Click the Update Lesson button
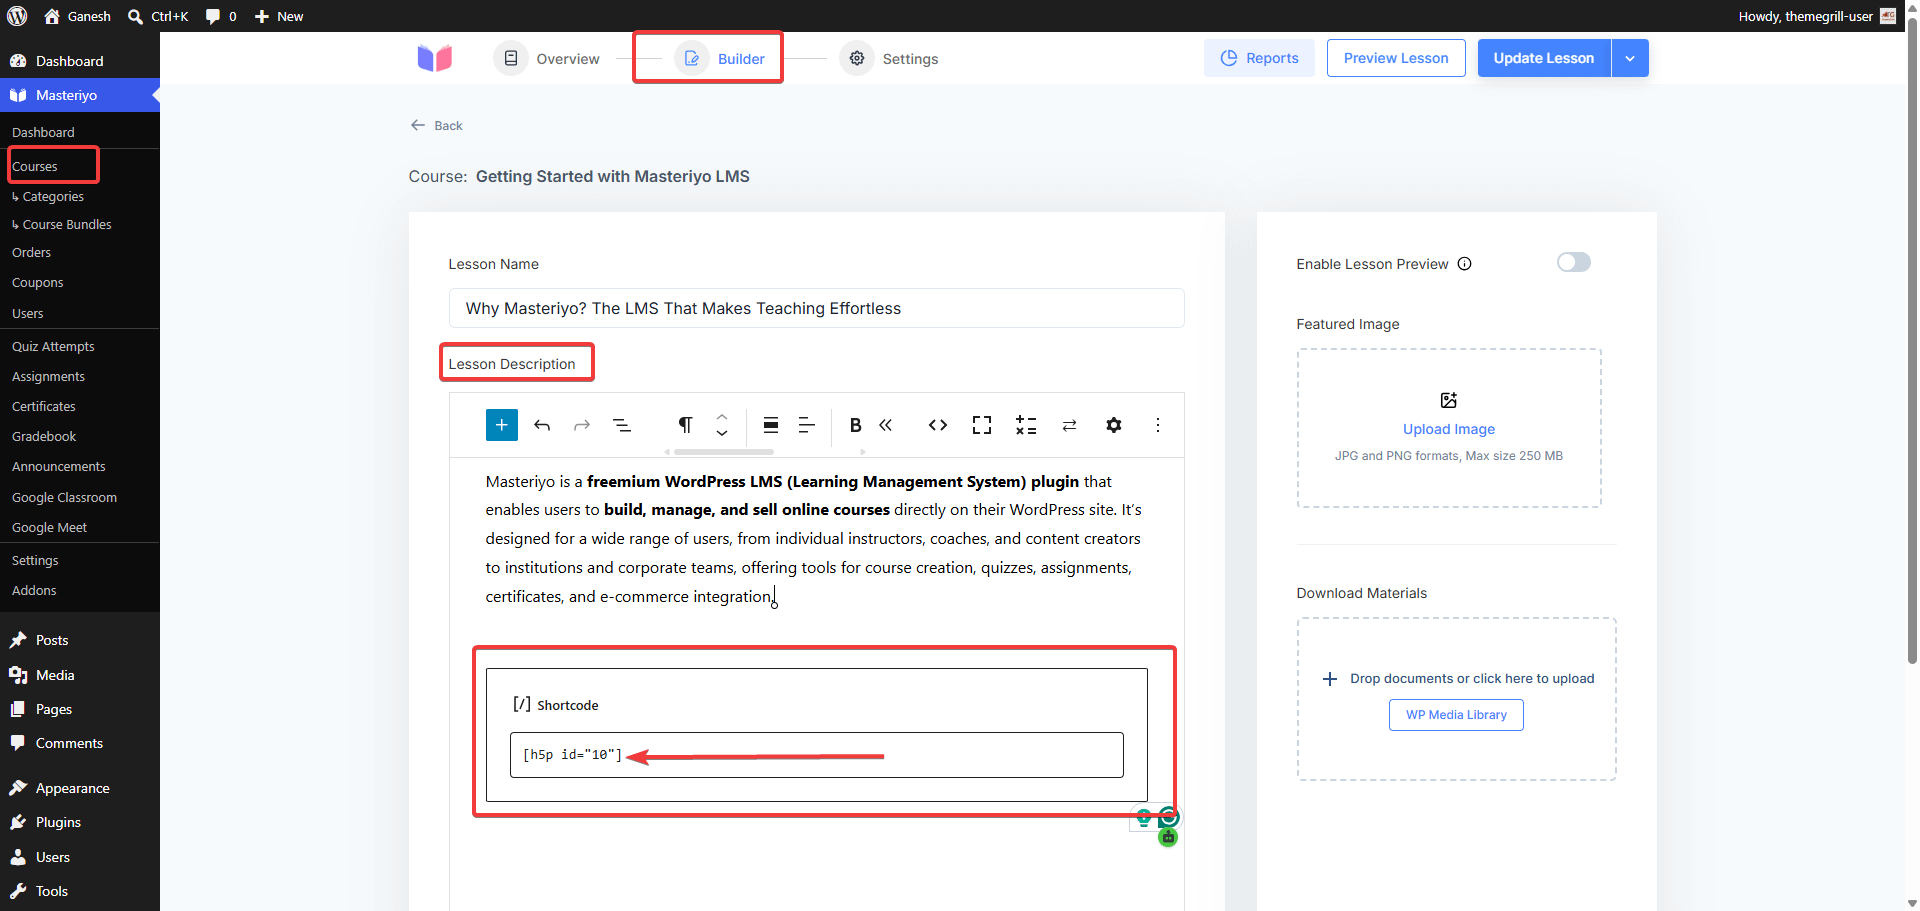Image resolution: width=1920 pixels, height=911 pixels. [1544, 58]
